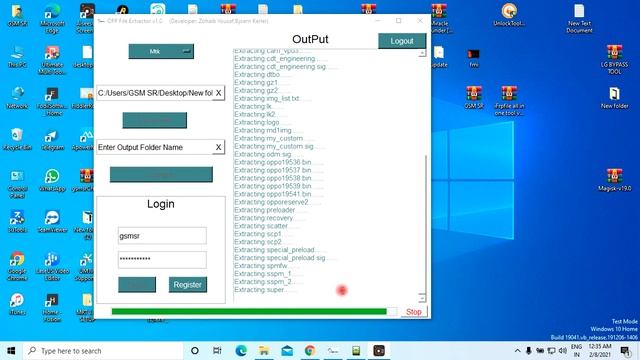Select the 'Extracting dtbo' log line

(x=262, y=75)
